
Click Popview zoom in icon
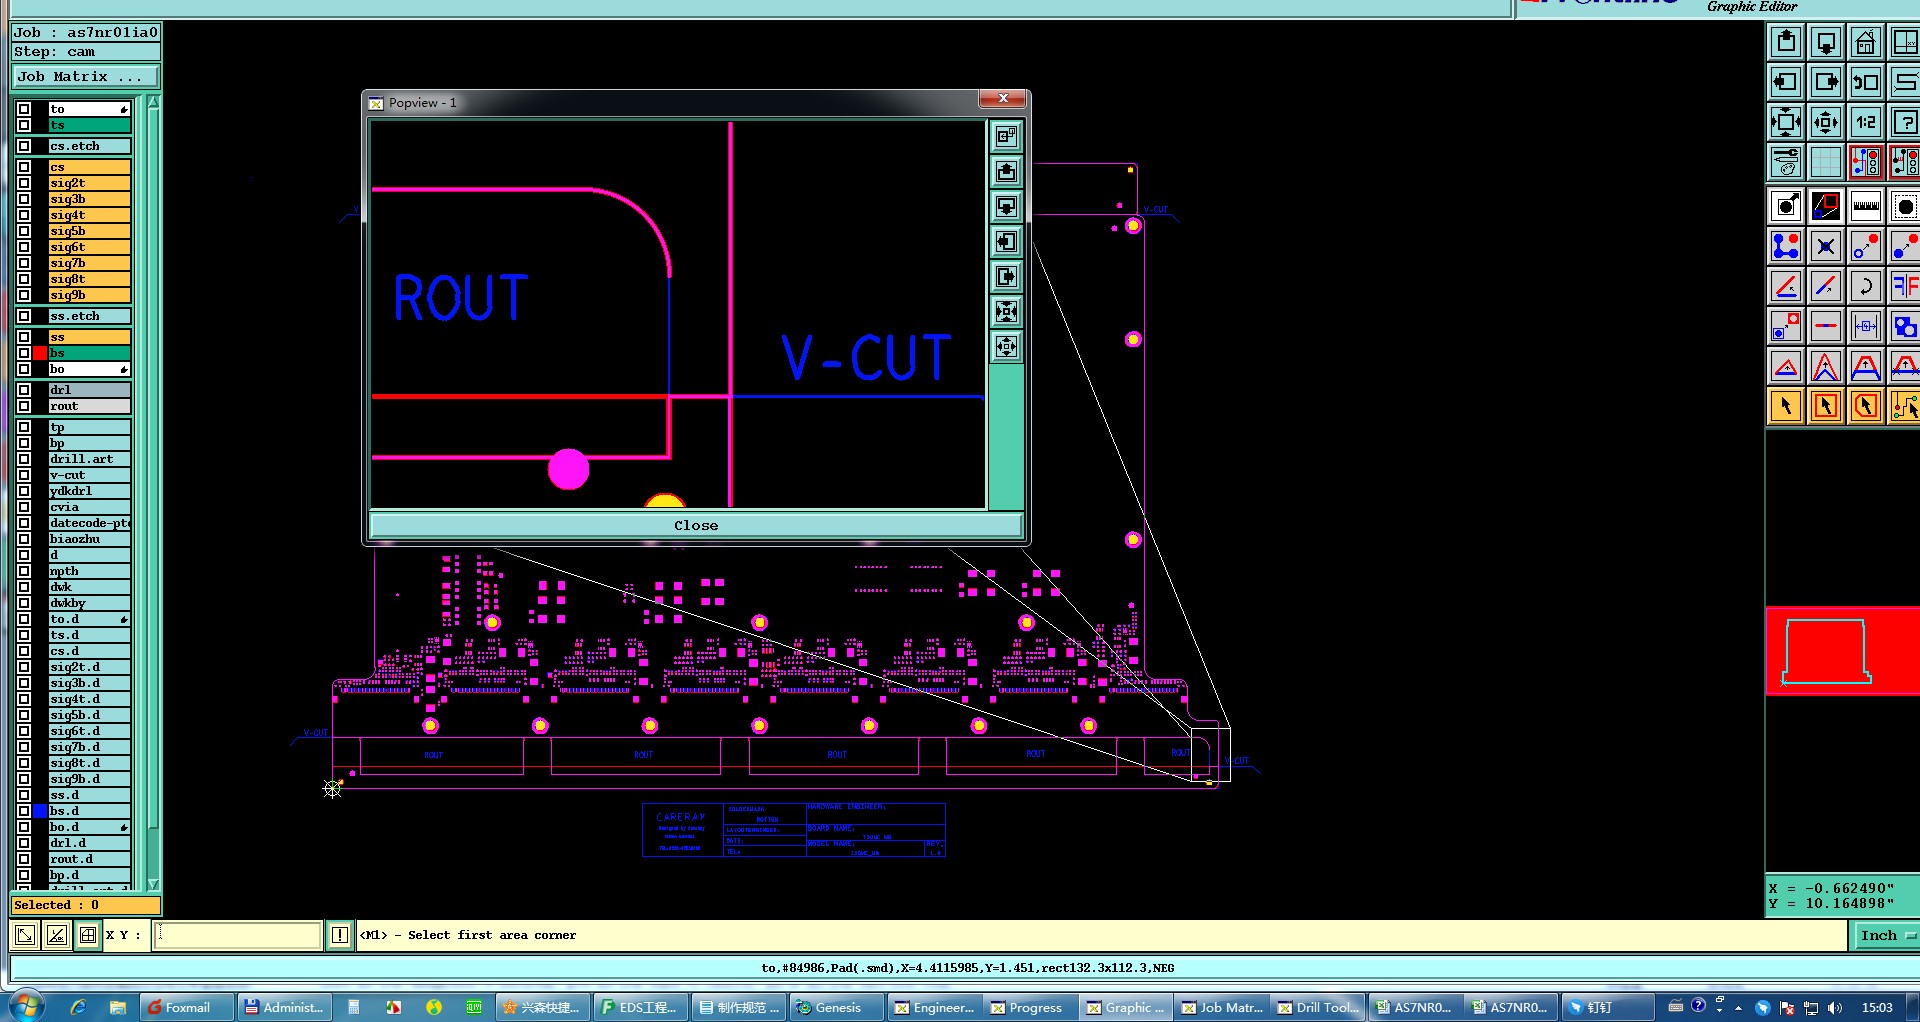tap(1007, 312)
